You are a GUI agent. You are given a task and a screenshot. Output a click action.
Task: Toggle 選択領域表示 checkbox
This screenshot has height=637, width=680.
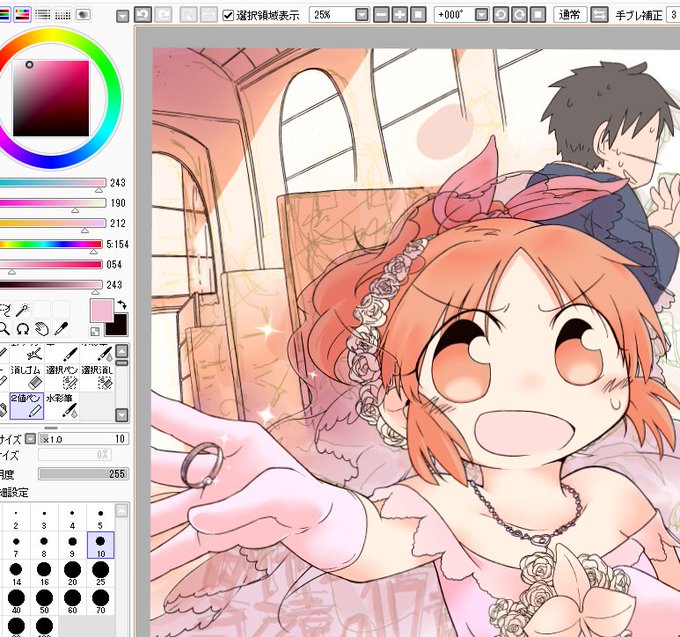[228, 16]
